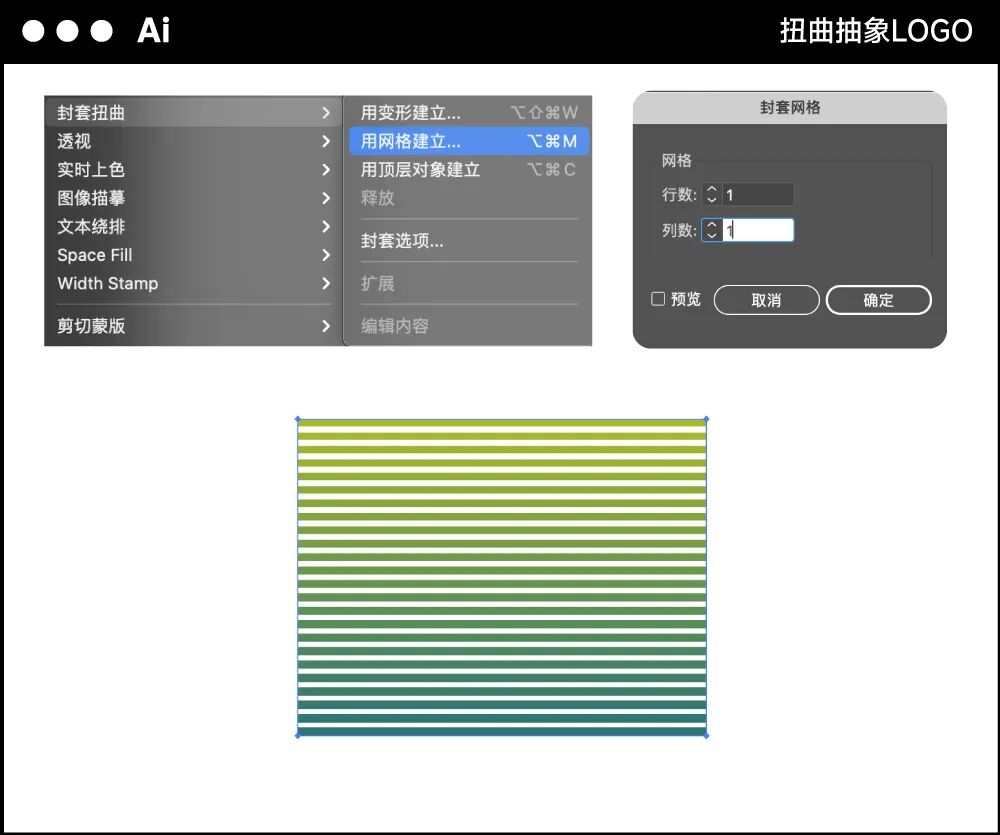This screenshot has height=835, width=1000.
Task: Click the Ai application logo
Action: [x=152, y=30]
